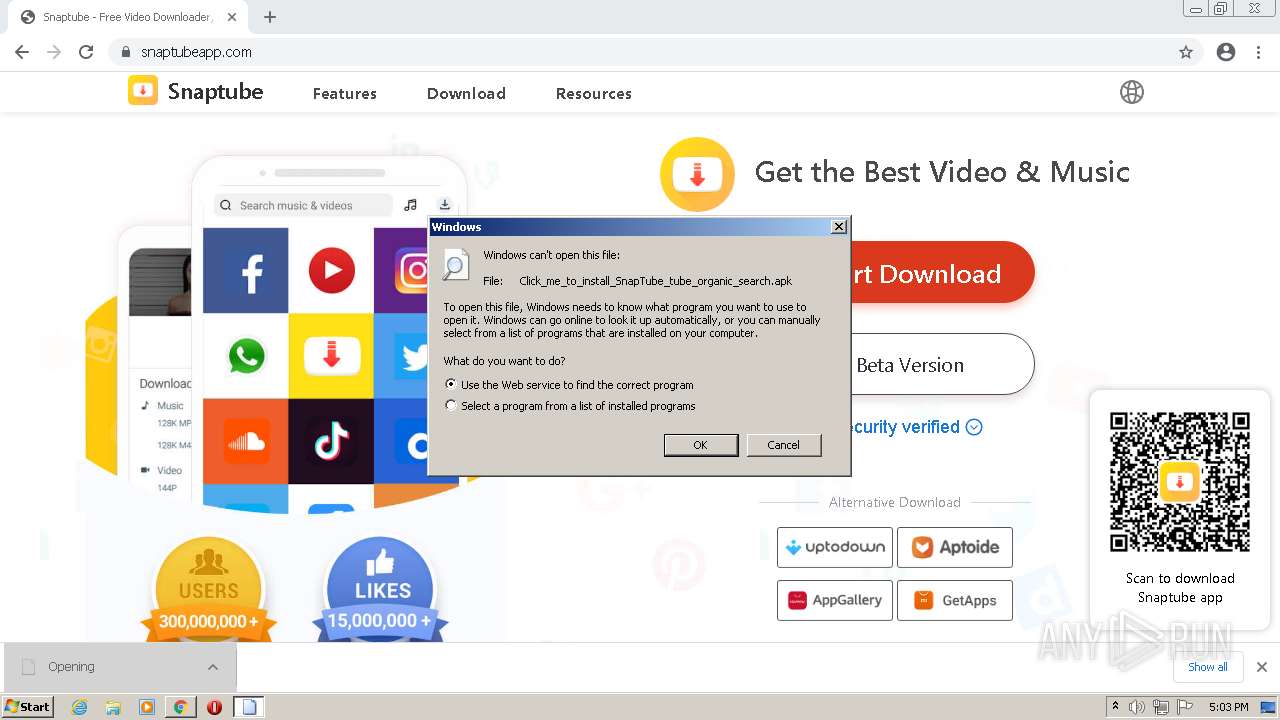
Task: Click the Beta Version button
Action: [x=942, y=365]
